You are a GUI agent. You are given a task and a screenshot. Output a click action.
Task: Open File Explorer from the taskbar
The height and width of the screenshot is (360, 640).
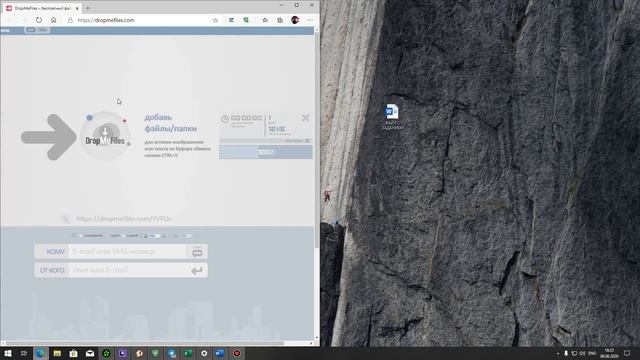tap(57, 353)
